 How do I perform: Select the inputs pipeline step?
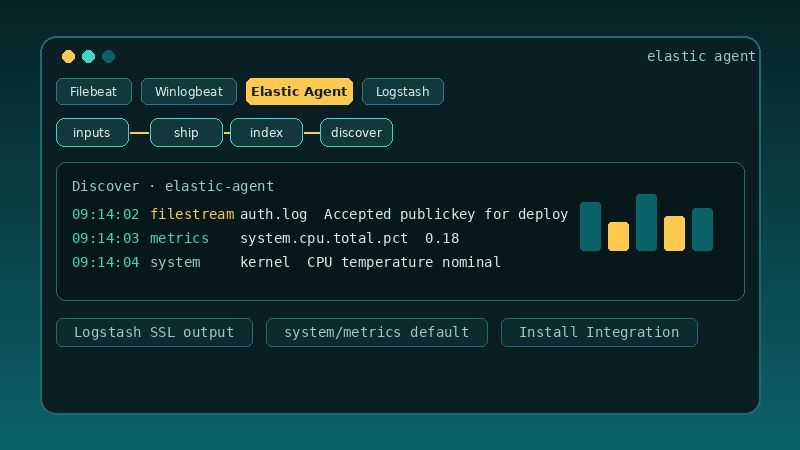pyautogui.click(x=92, y=133)
